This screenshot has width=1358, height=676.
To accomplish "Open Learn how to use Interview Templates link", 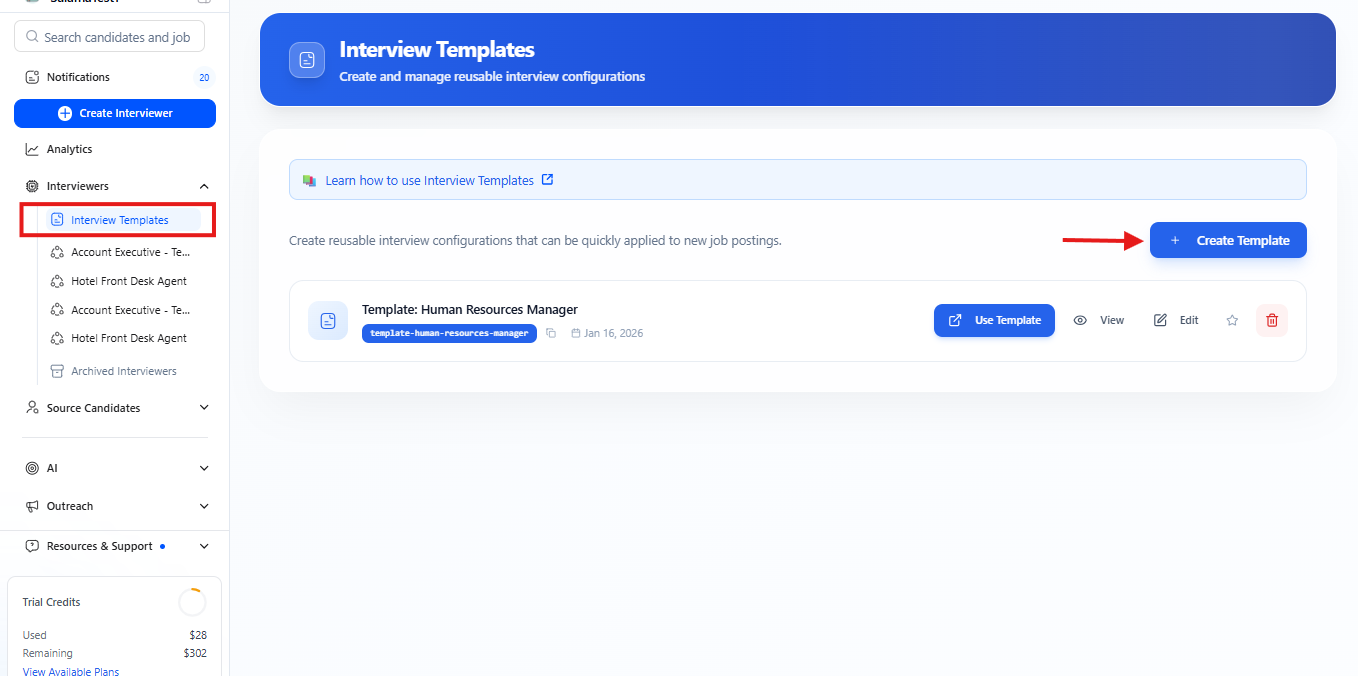I will [x=430, y=181].
